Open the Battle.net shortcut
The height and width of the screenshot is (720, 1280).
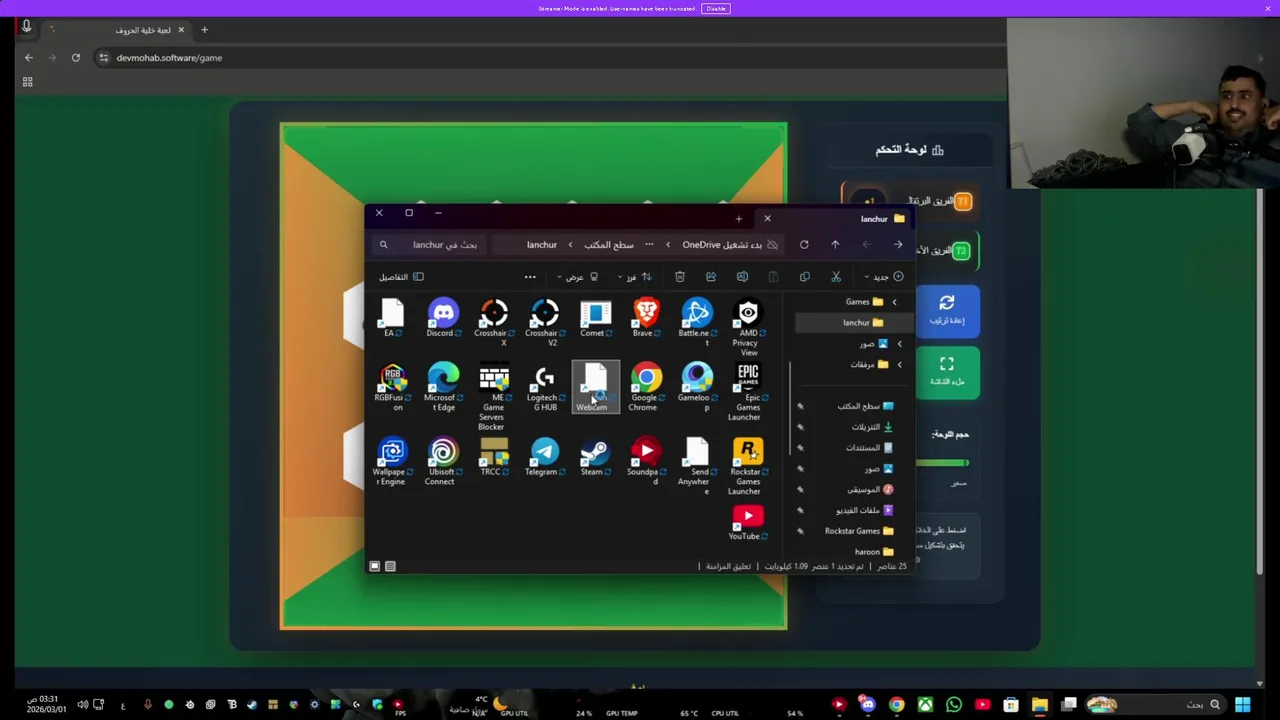(x=697, y=323)
